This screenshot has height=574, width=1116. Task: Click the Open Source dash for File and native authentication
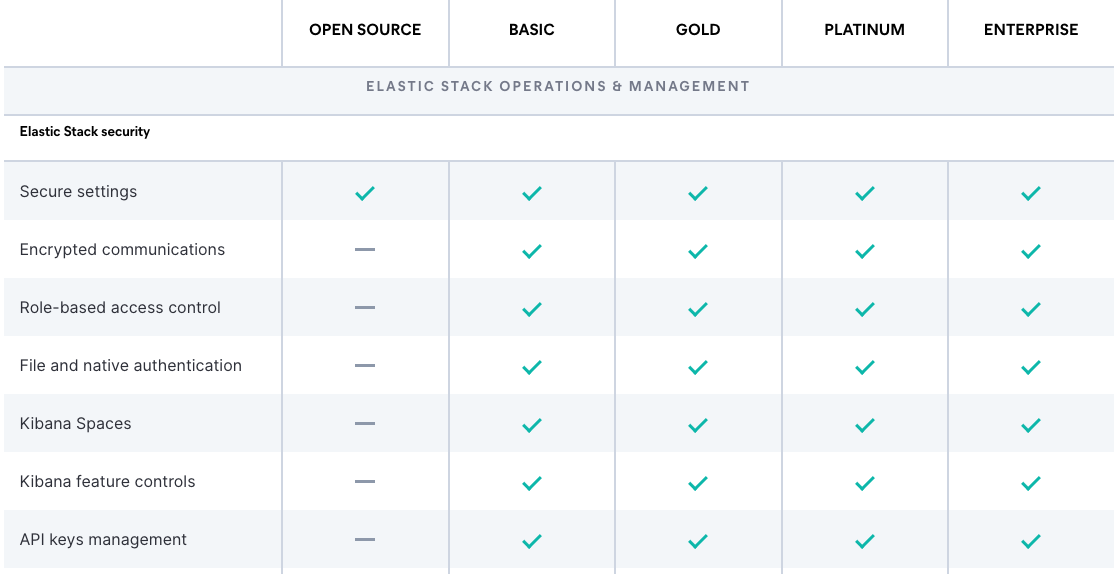click(x=365, y=365)
